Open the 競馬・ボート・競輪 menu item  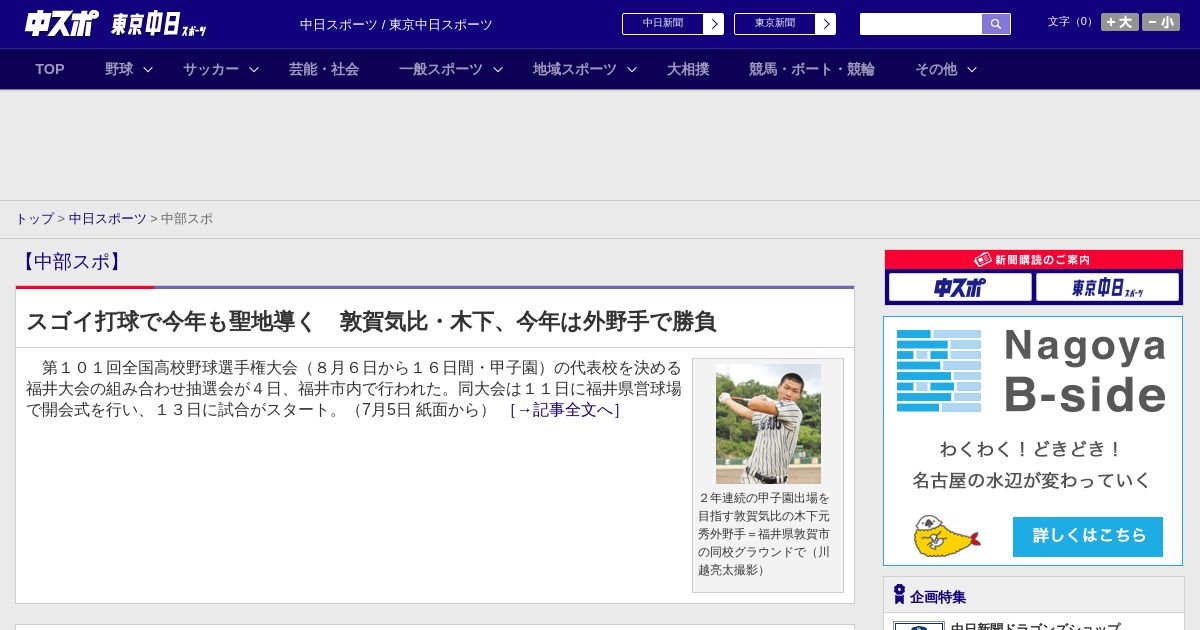click(x=812, y=69)
